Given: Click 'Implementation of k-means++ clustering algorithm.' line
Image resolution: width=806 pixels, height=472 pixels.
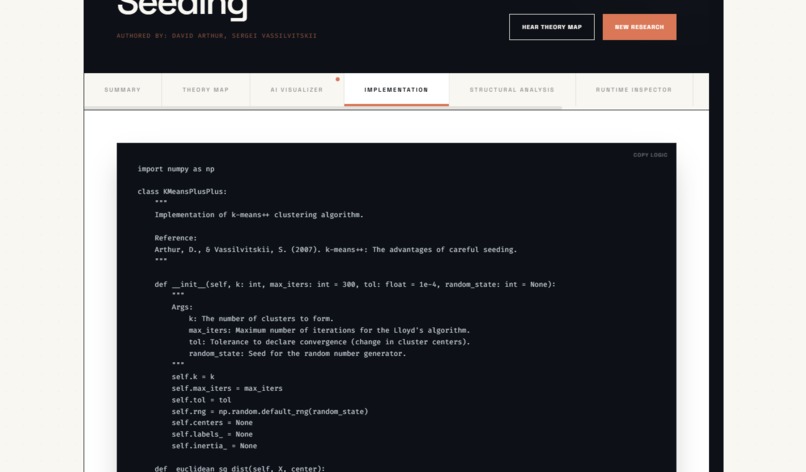Looking at the screenshot, I should (259, 214).
